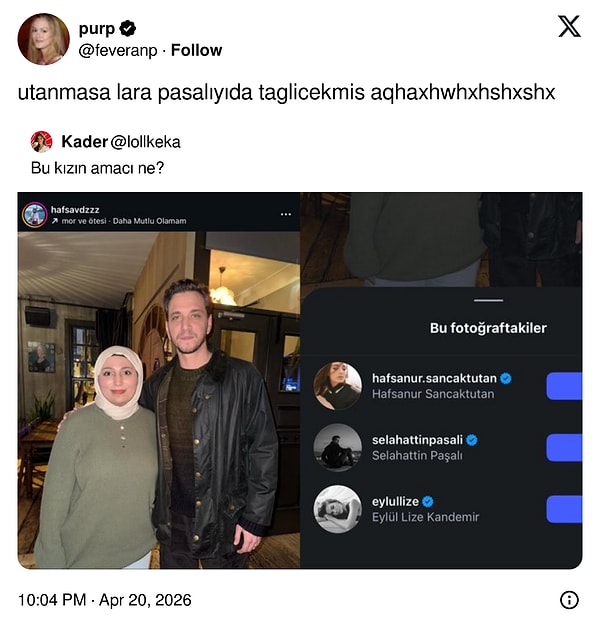This screenshot has height=630, width=600.
Task: Open the tweet timestamp link
Action: [104, 600]
